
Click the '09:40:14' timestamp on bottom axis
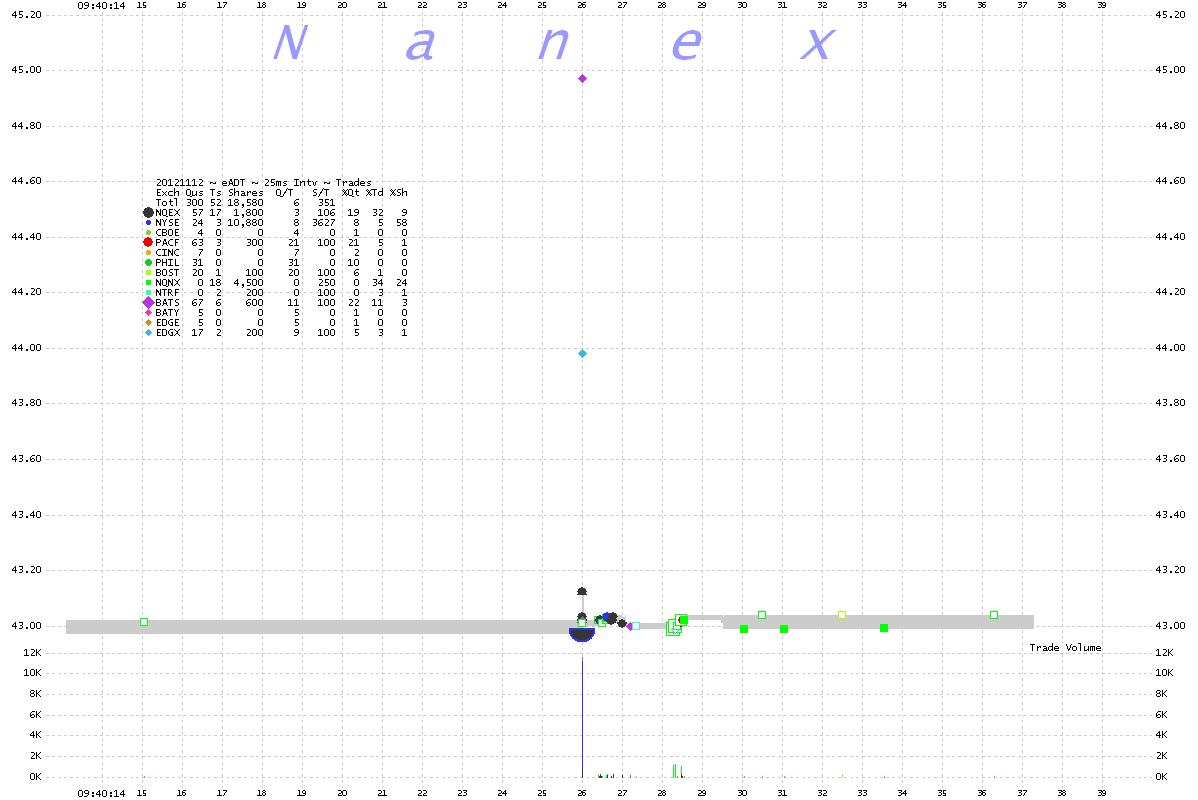point(102,793)
